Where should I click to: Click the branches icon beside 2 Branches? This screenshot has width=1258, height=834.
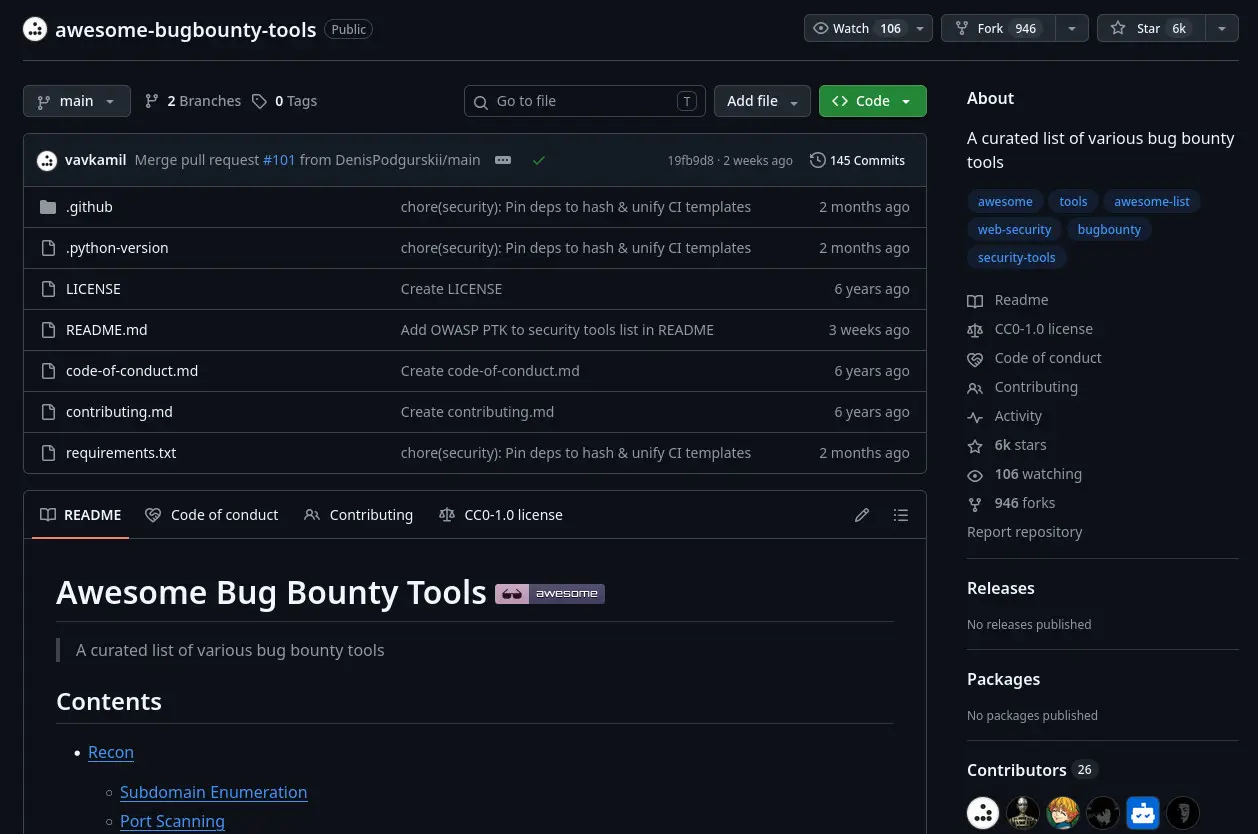coord(152,101)
